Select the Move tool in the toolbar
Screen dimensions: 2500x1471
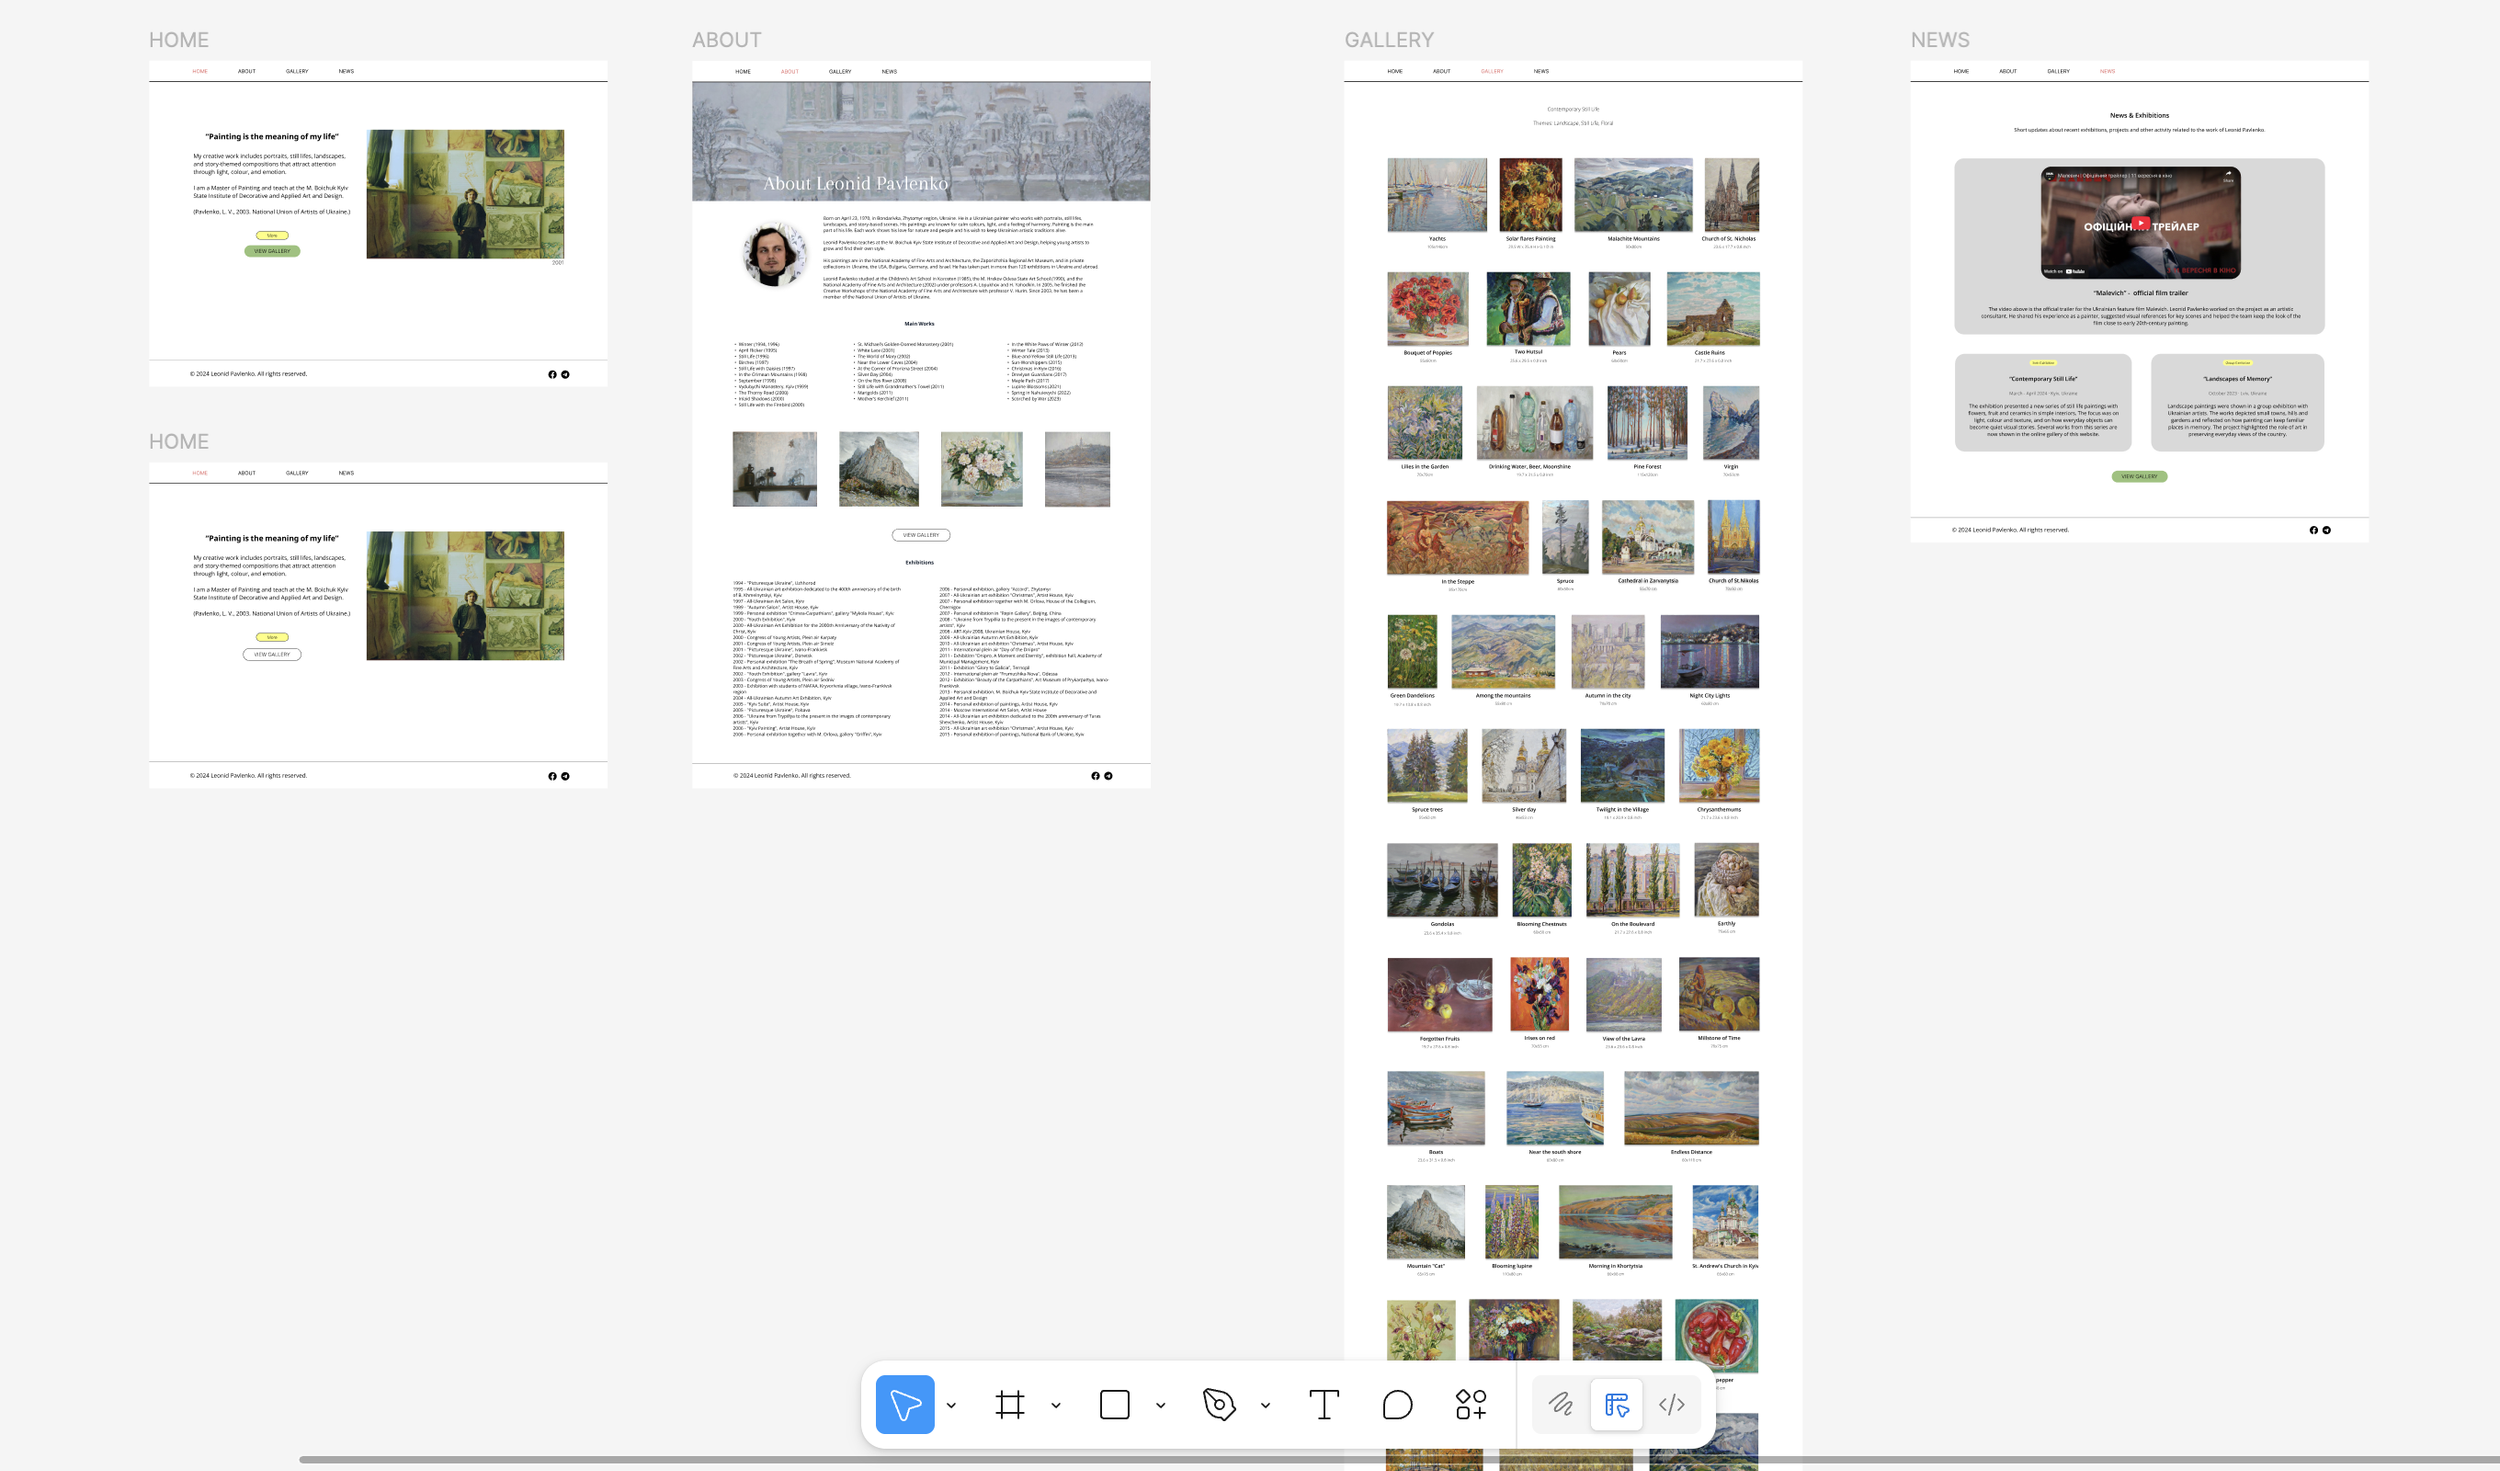click(904, 1404)
